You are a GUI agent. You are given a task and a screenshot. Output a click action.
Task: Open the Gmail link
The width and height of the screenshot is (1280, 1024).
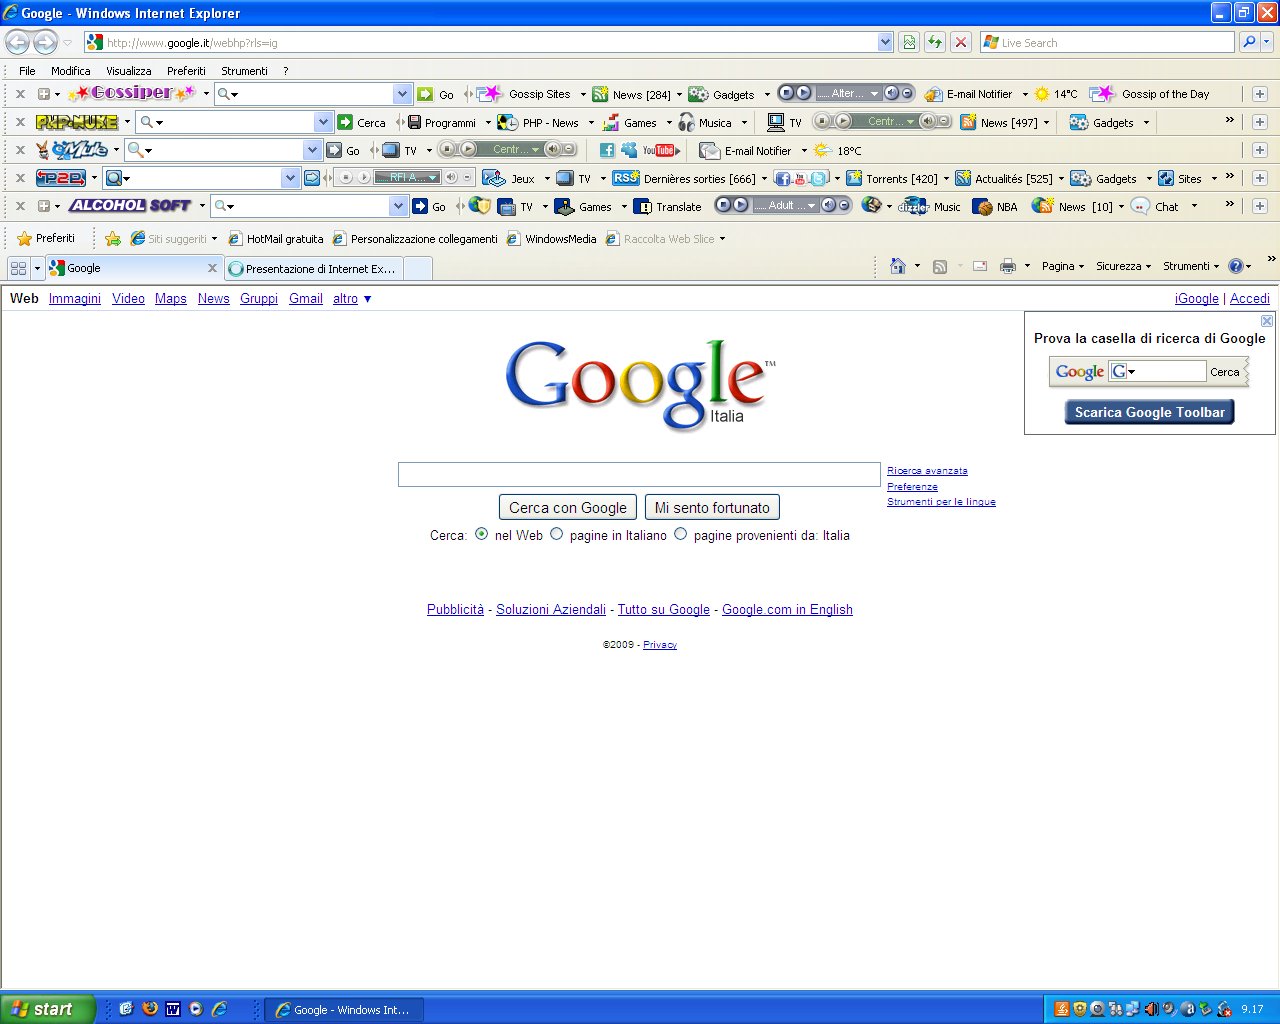tap(306, 298)
